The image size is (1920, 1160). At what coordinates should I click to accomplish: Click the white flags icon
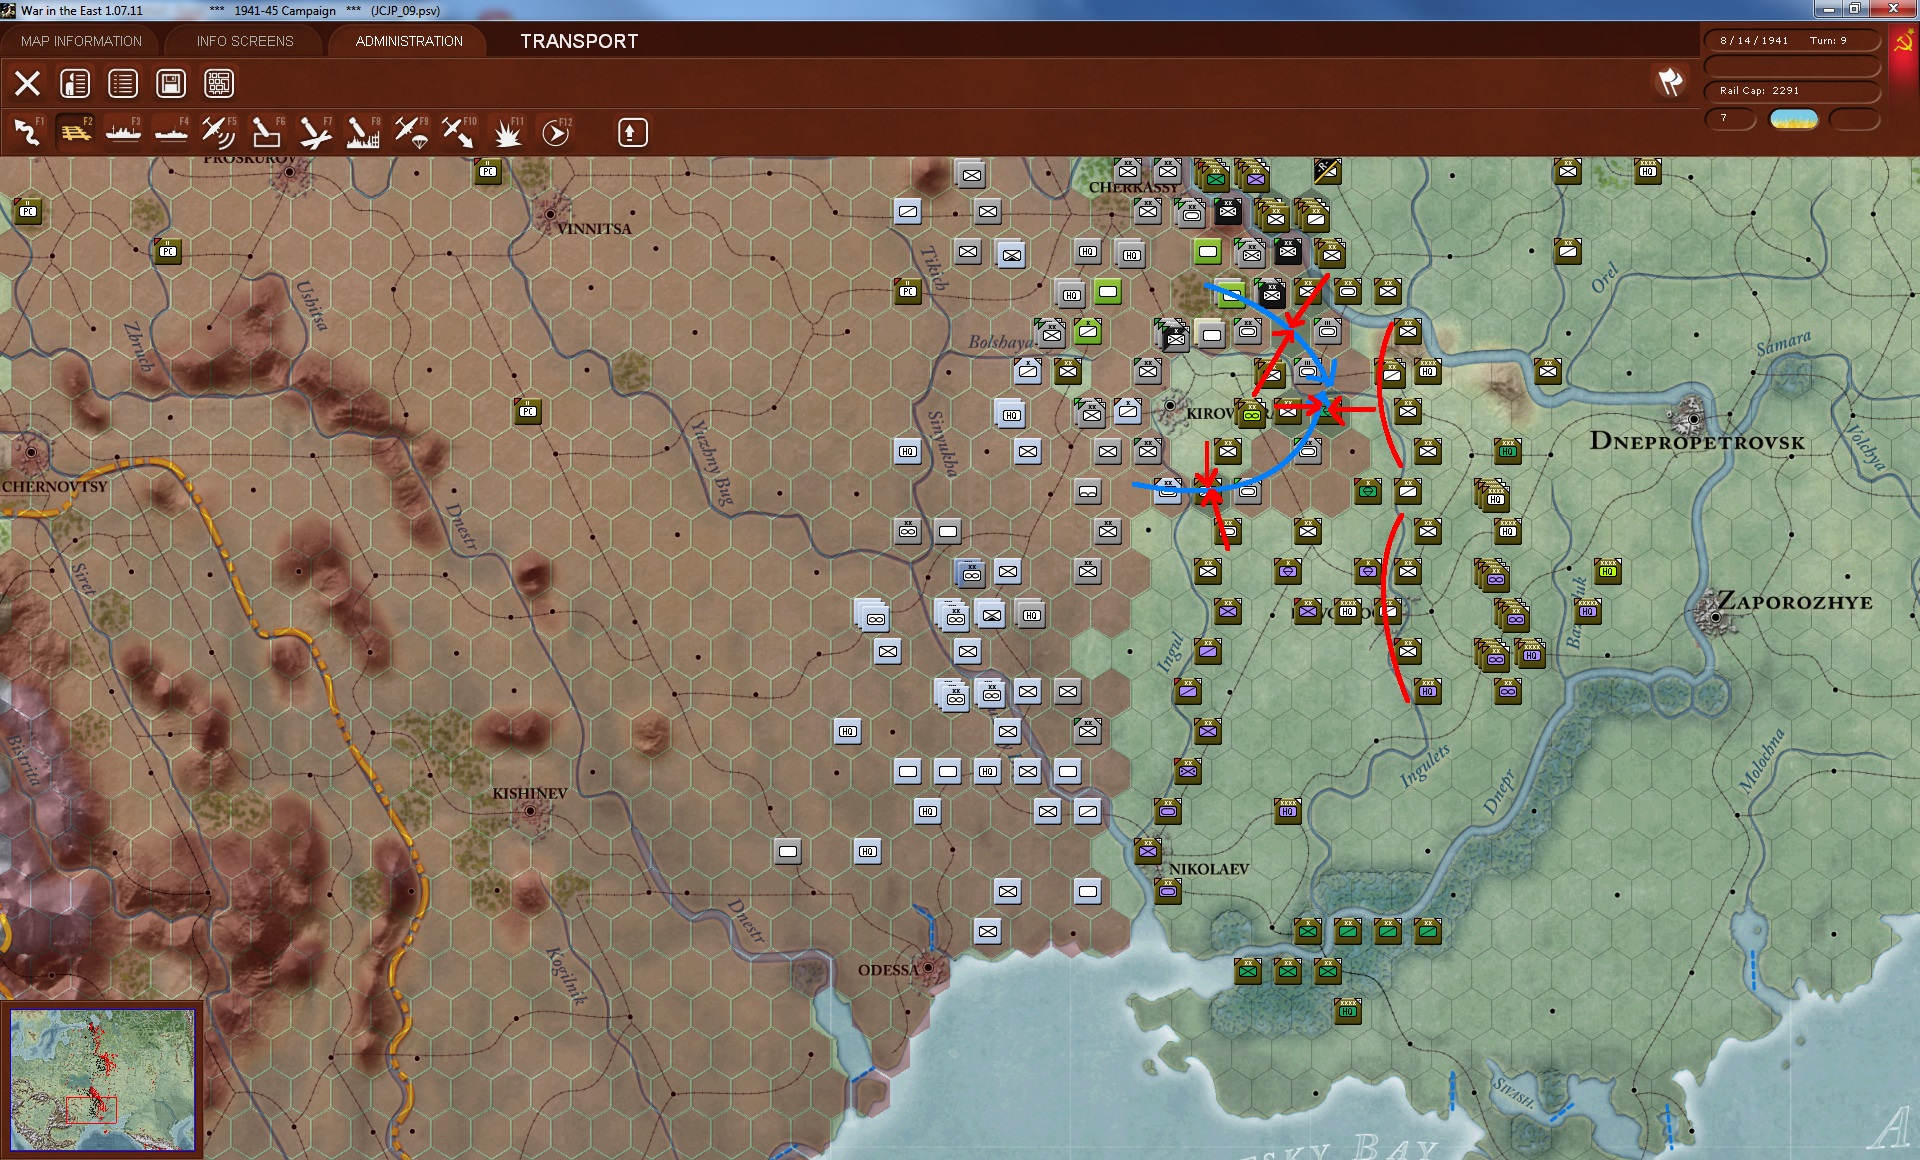(x=1670, y=82)
